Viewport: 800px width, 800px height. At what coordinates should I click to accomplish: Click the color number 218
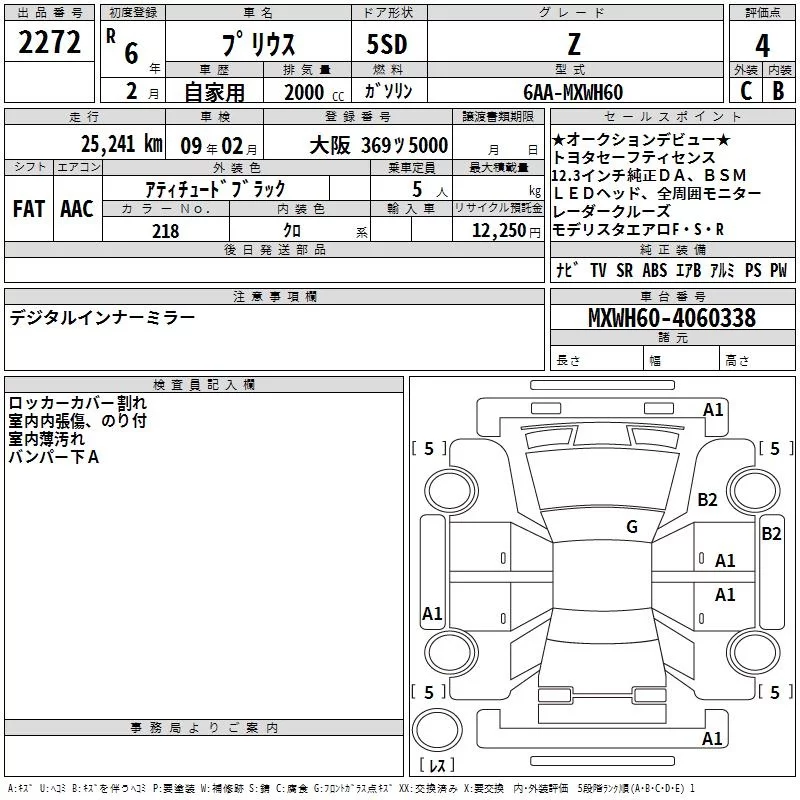click(165, 231)
